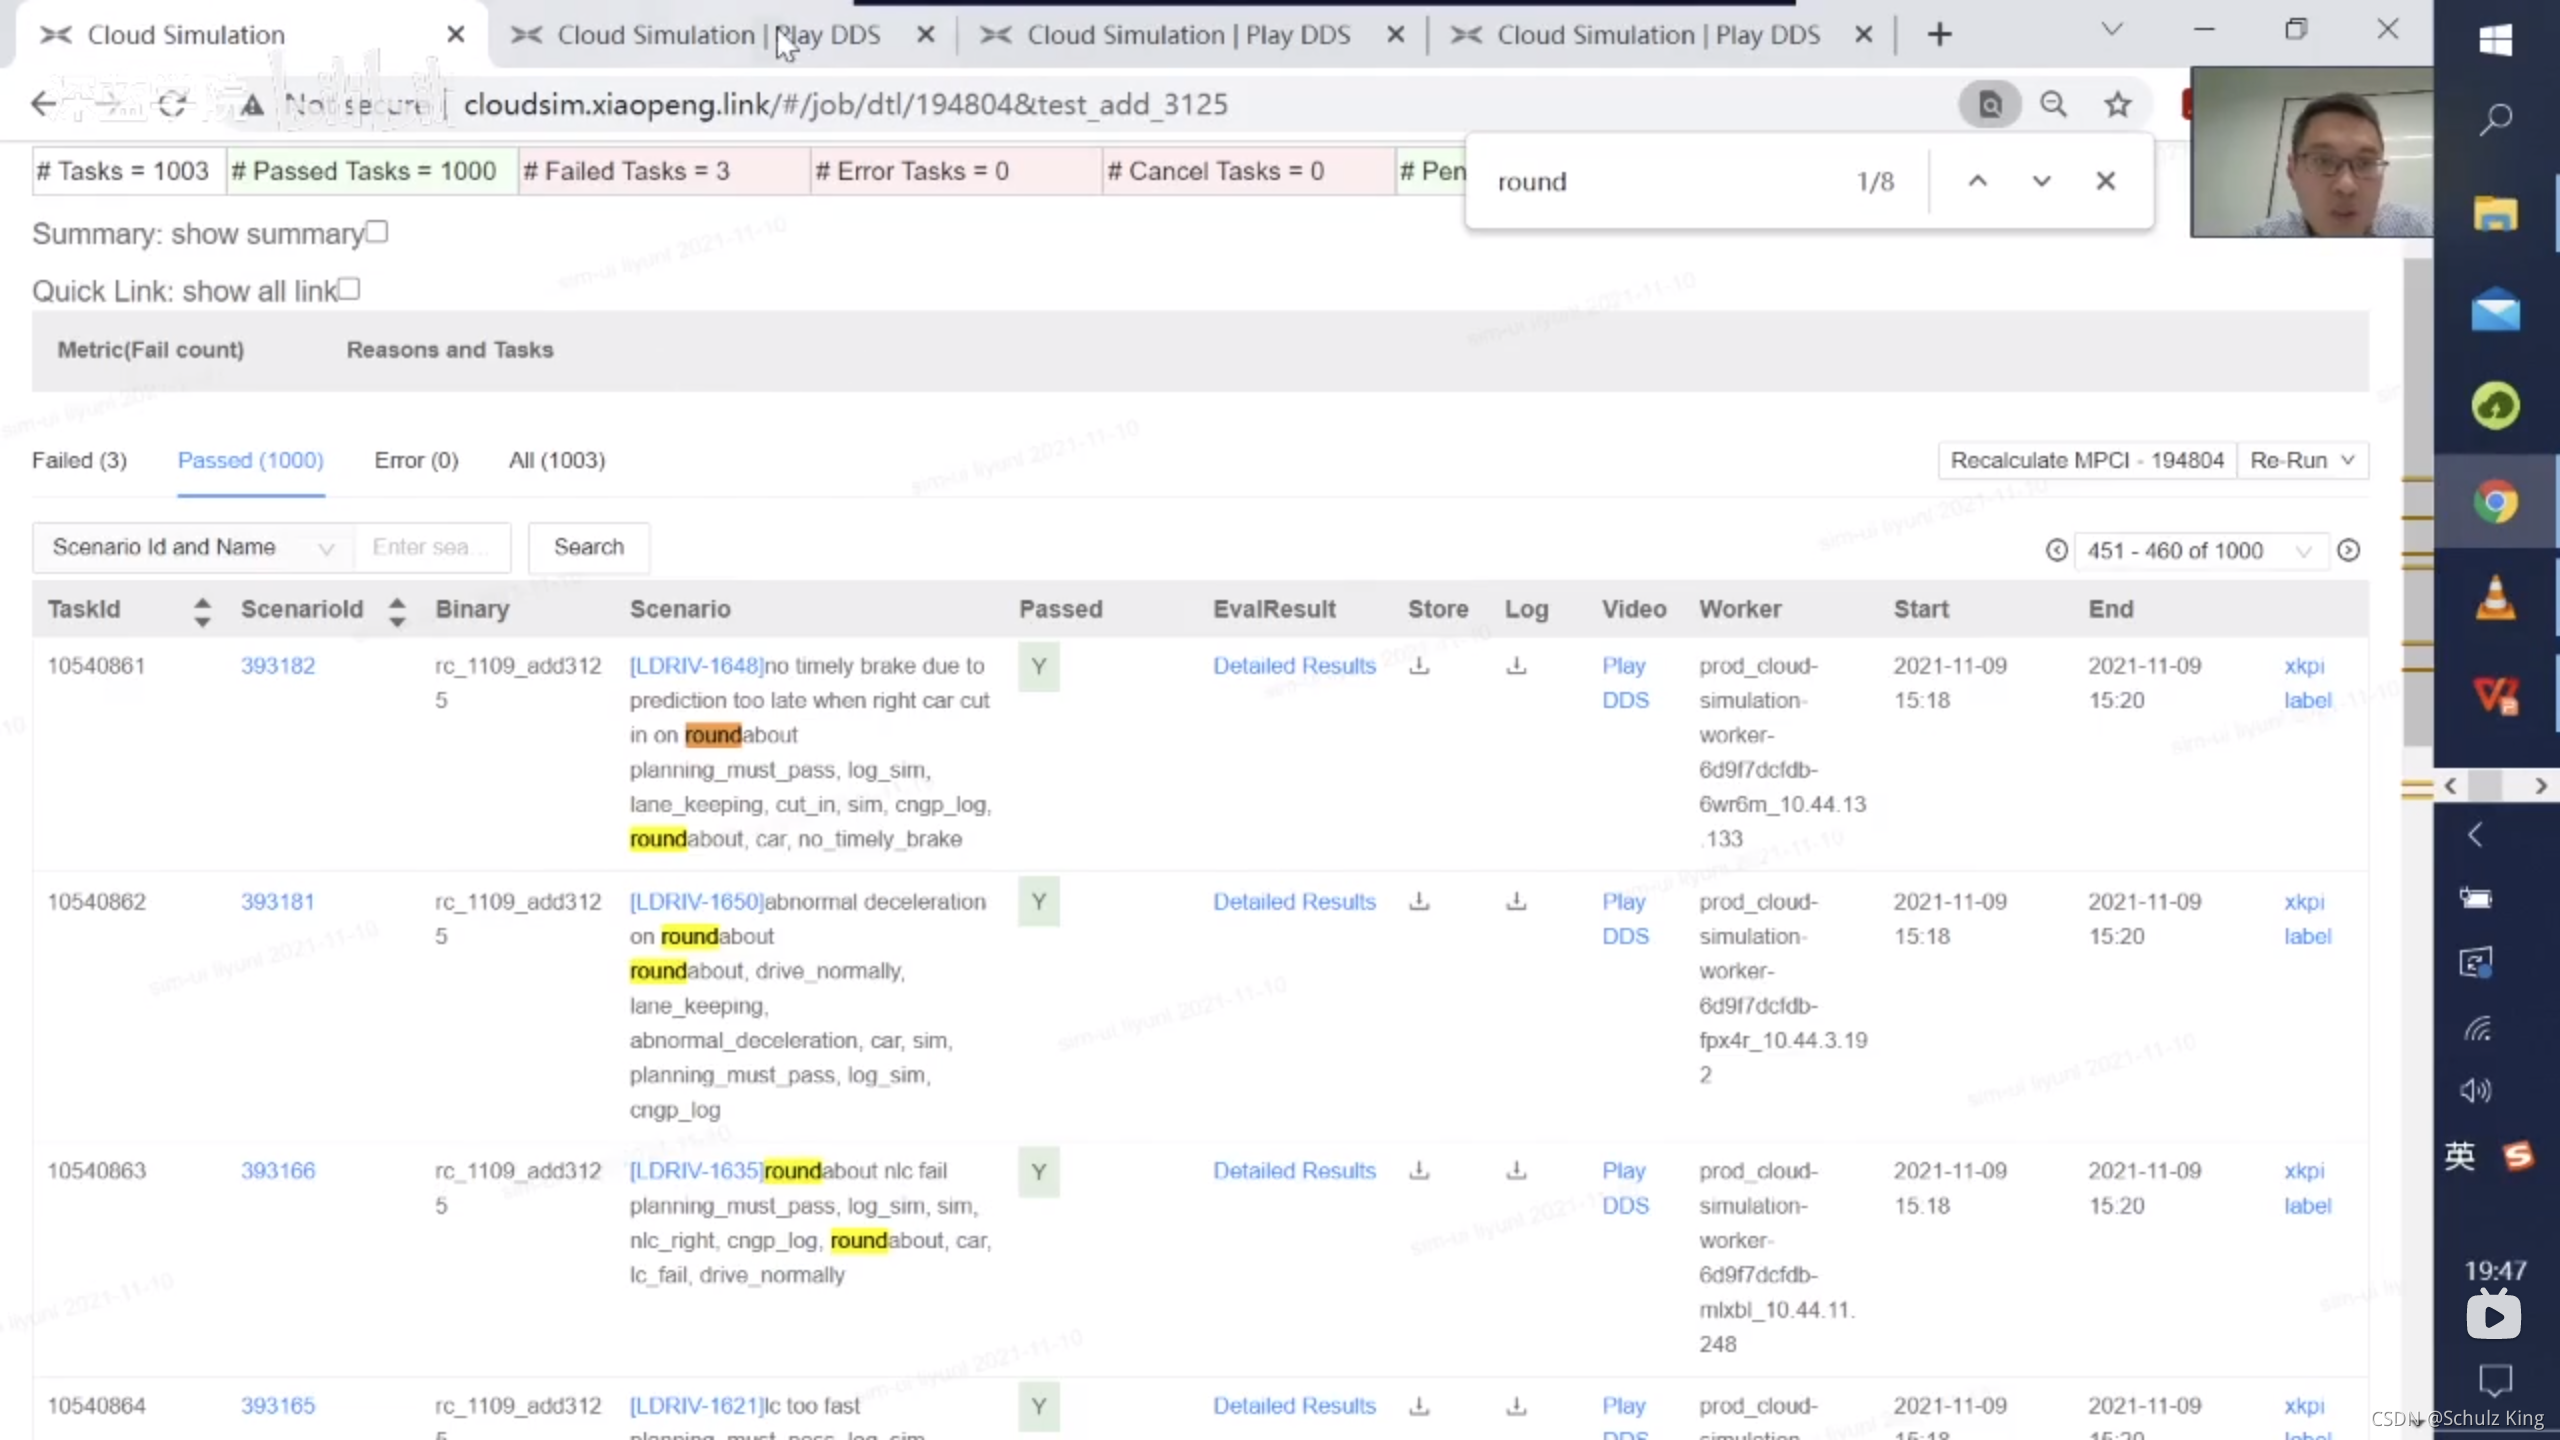Open Chrome from the Windows taskbar
2560x1440 pixels.
[x=2495, y=502]
